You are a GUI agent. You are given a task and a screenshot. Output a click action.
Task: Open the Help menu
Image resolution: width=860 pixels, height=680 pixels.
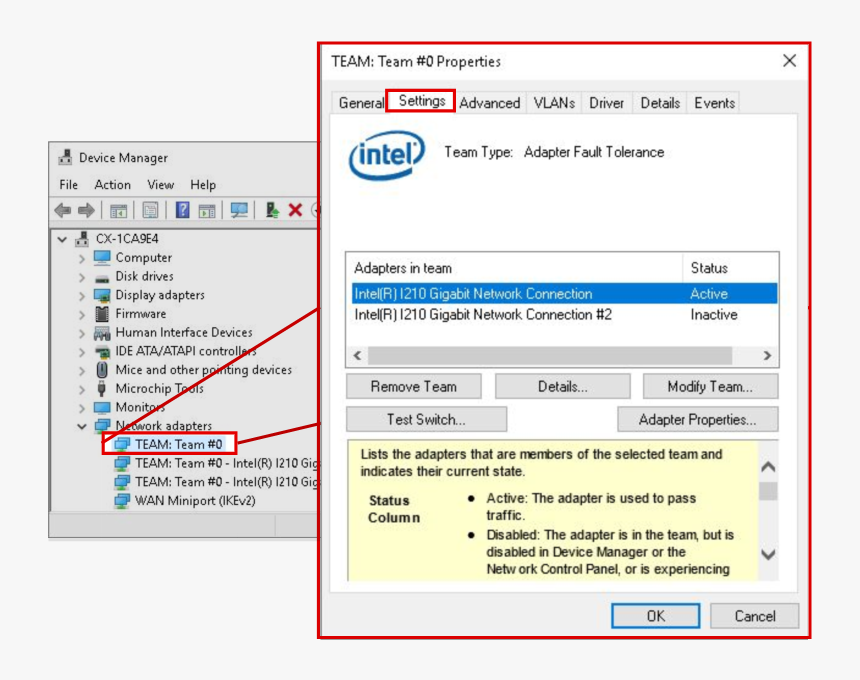(203, 185)
